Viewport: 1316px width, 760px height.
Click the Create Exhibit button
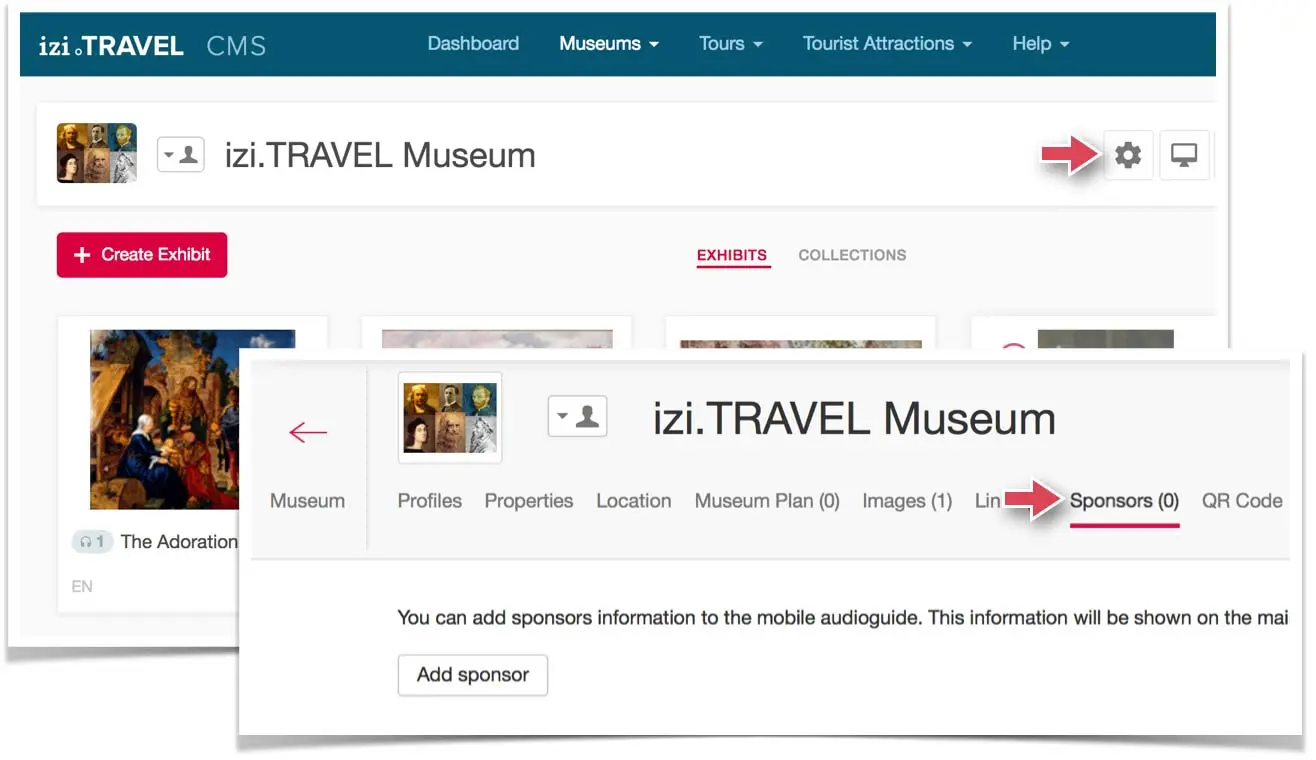click(x=142, y=255)
